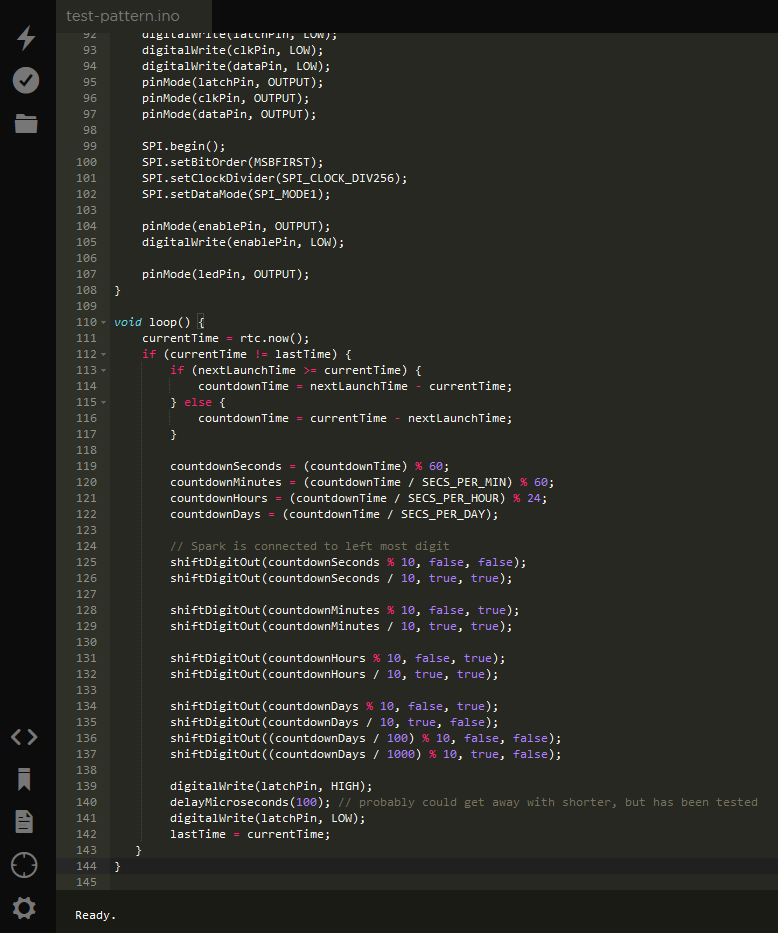This screenshot has height=933, width=778.
Task: Click on lastTime = currentTime; line
Action: 250,835
